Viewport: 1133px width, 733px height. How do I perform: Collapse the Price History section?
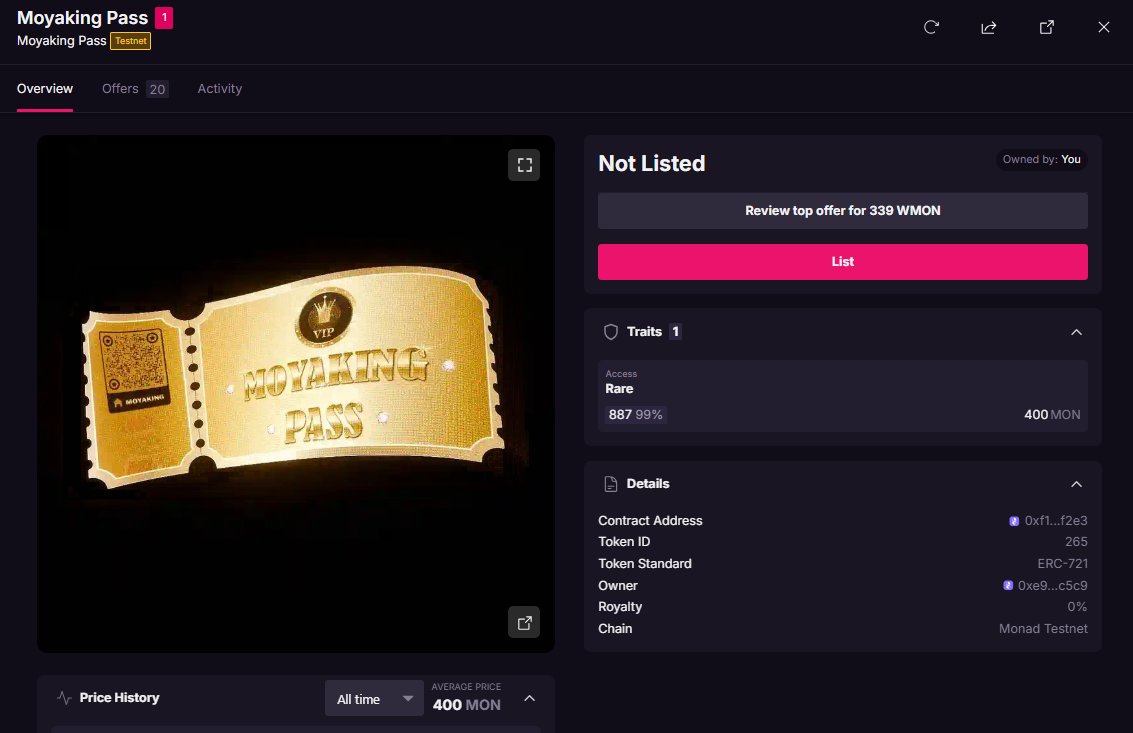coord(530,698)
